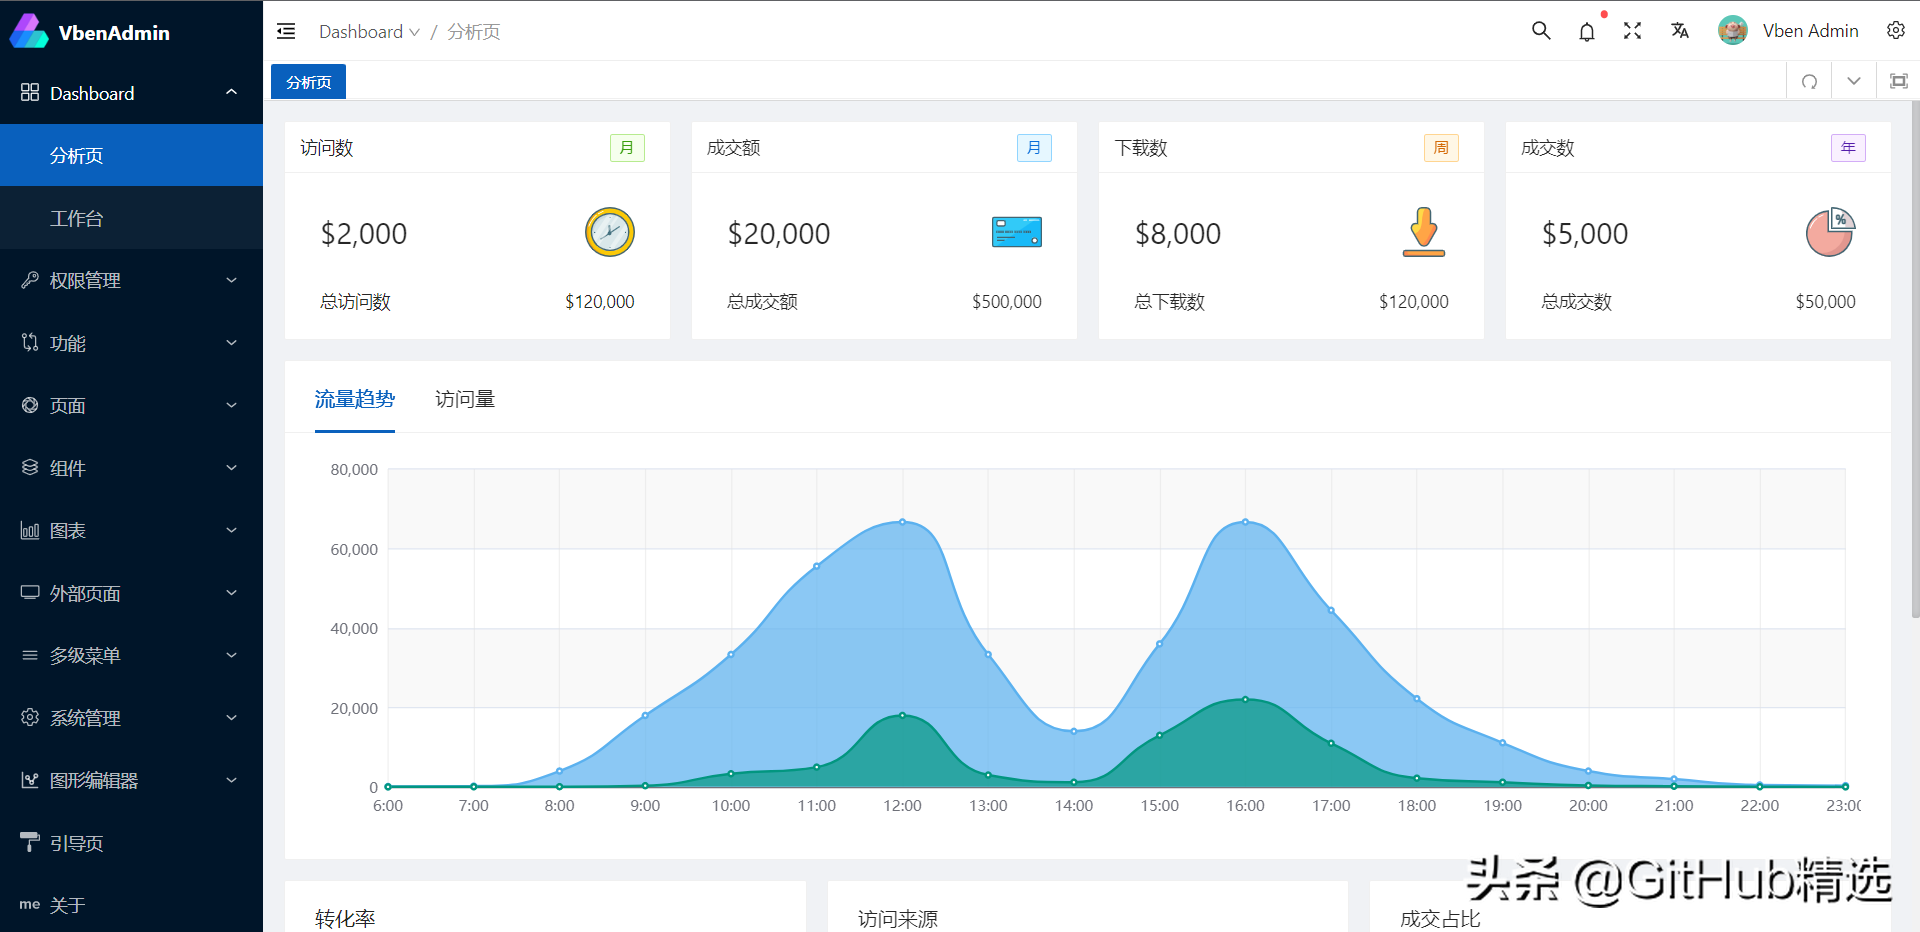Maximize content area with the frame icon
The width and height of the screenshot is (1920, 932).
[1898, 81]
